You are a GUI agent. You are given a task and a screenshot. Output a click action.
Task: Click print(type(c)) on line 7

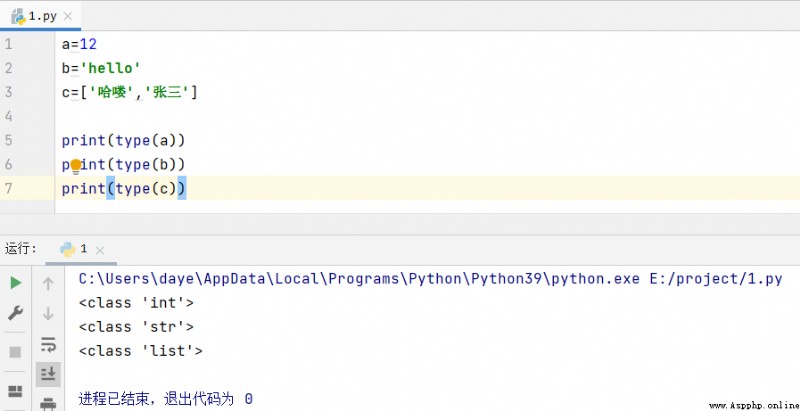[123, 189]
